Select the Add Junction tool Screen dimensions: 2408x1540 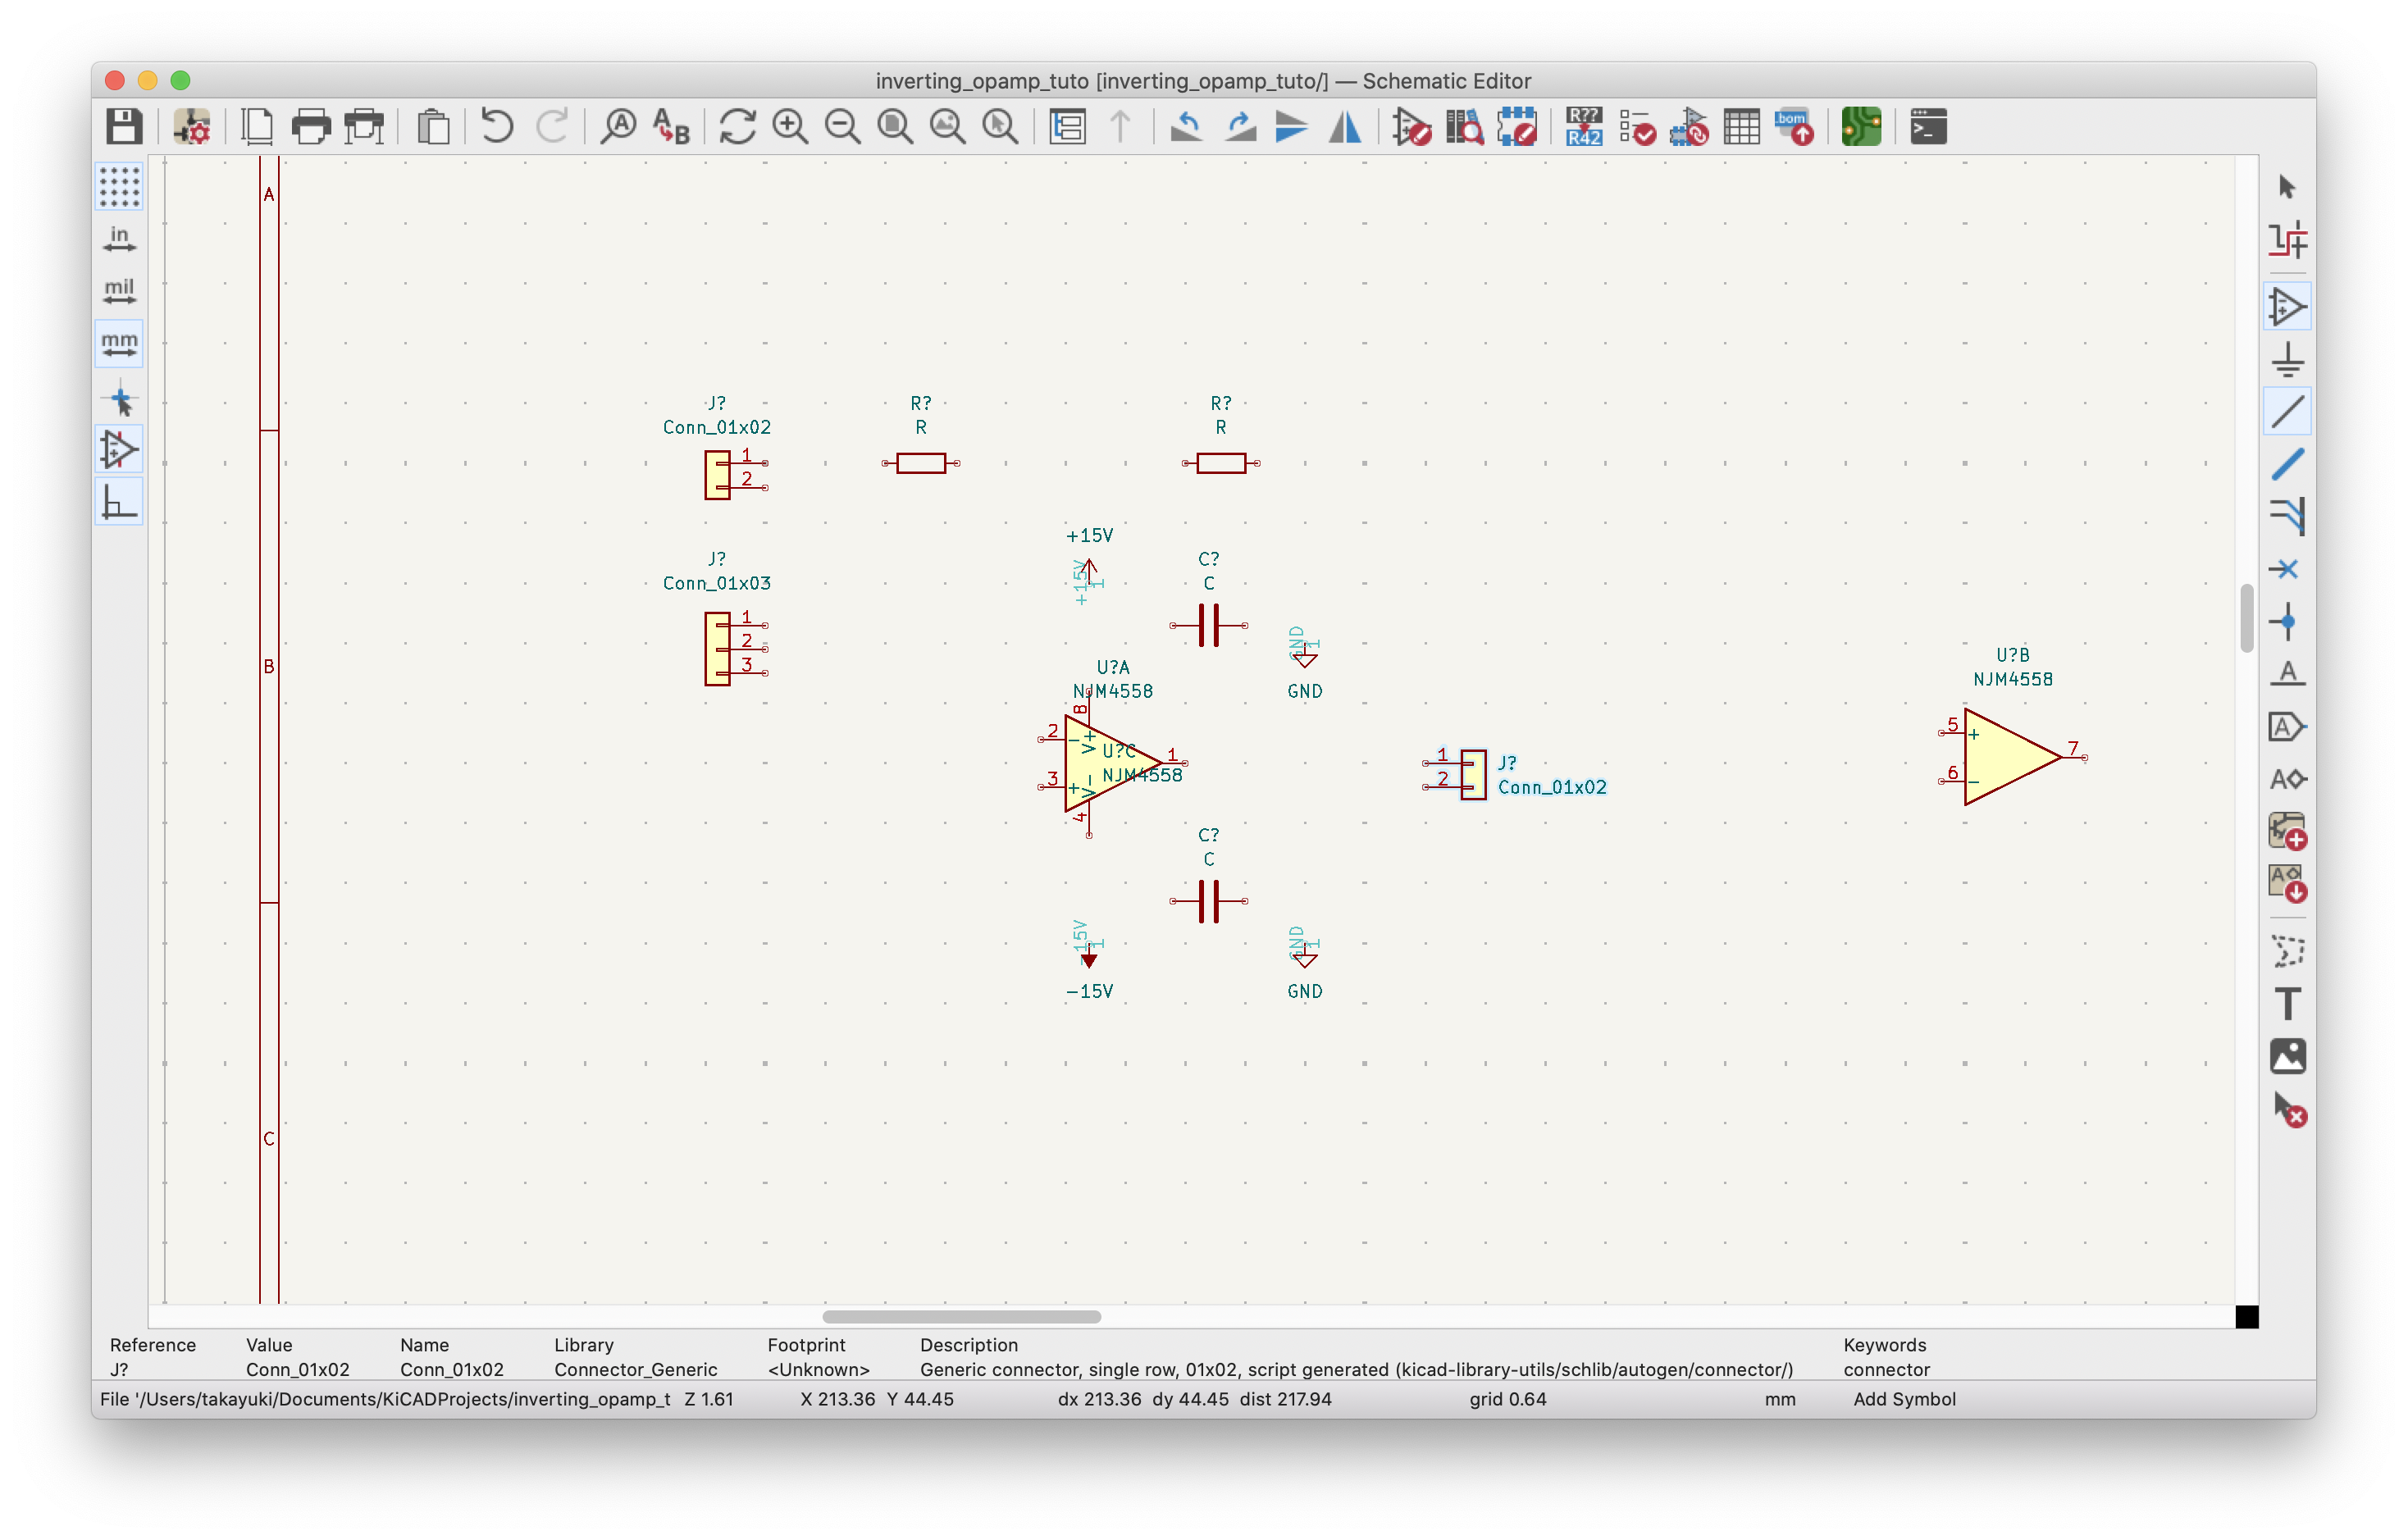point(2287,622)
